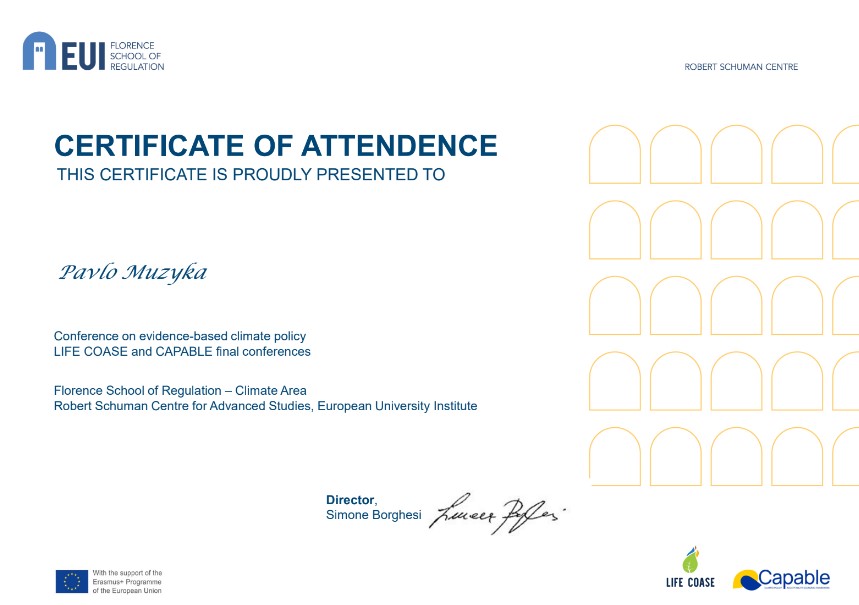
Task: Select the Certificate of Attendence title
Action: tap(275, 146)
